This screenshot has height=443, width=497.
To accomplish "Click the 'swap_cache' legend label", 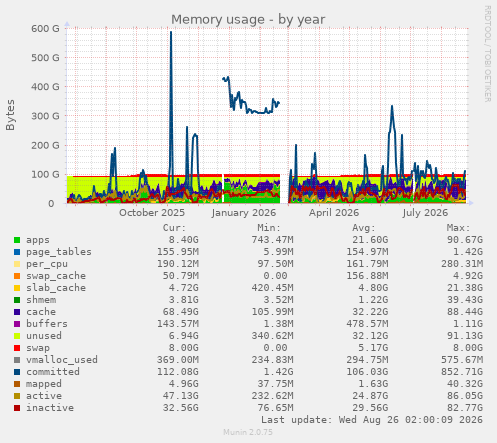I will tap(56, 276).
